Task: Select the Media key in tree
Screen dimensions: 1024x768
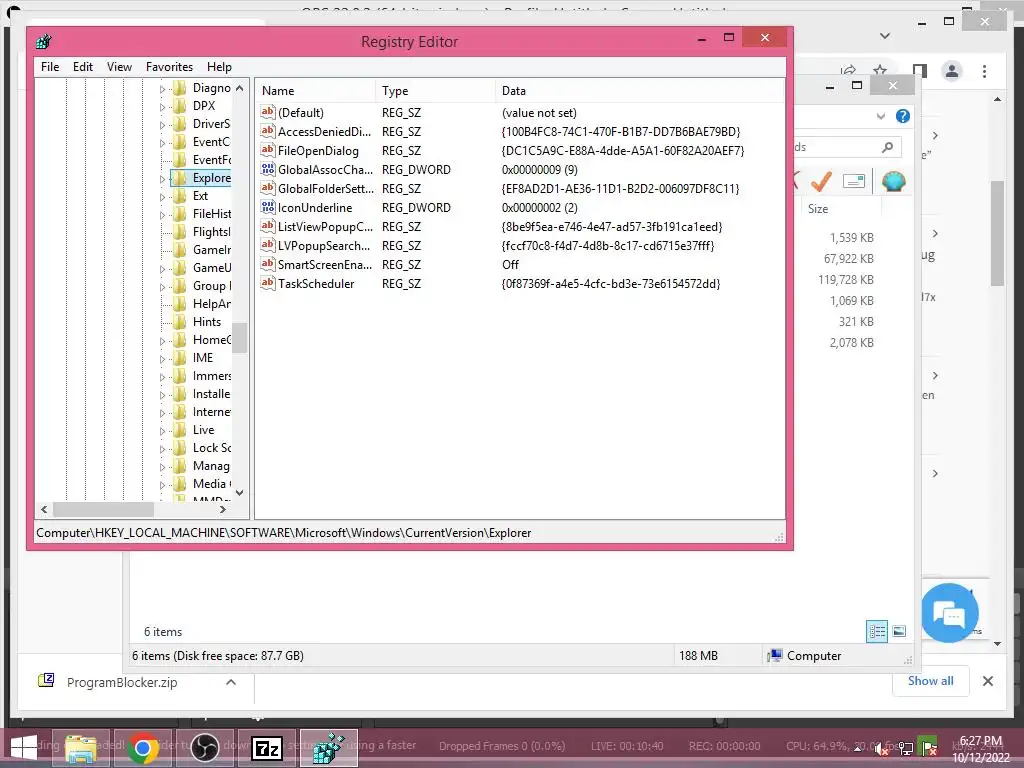Action: click(211, 484)
